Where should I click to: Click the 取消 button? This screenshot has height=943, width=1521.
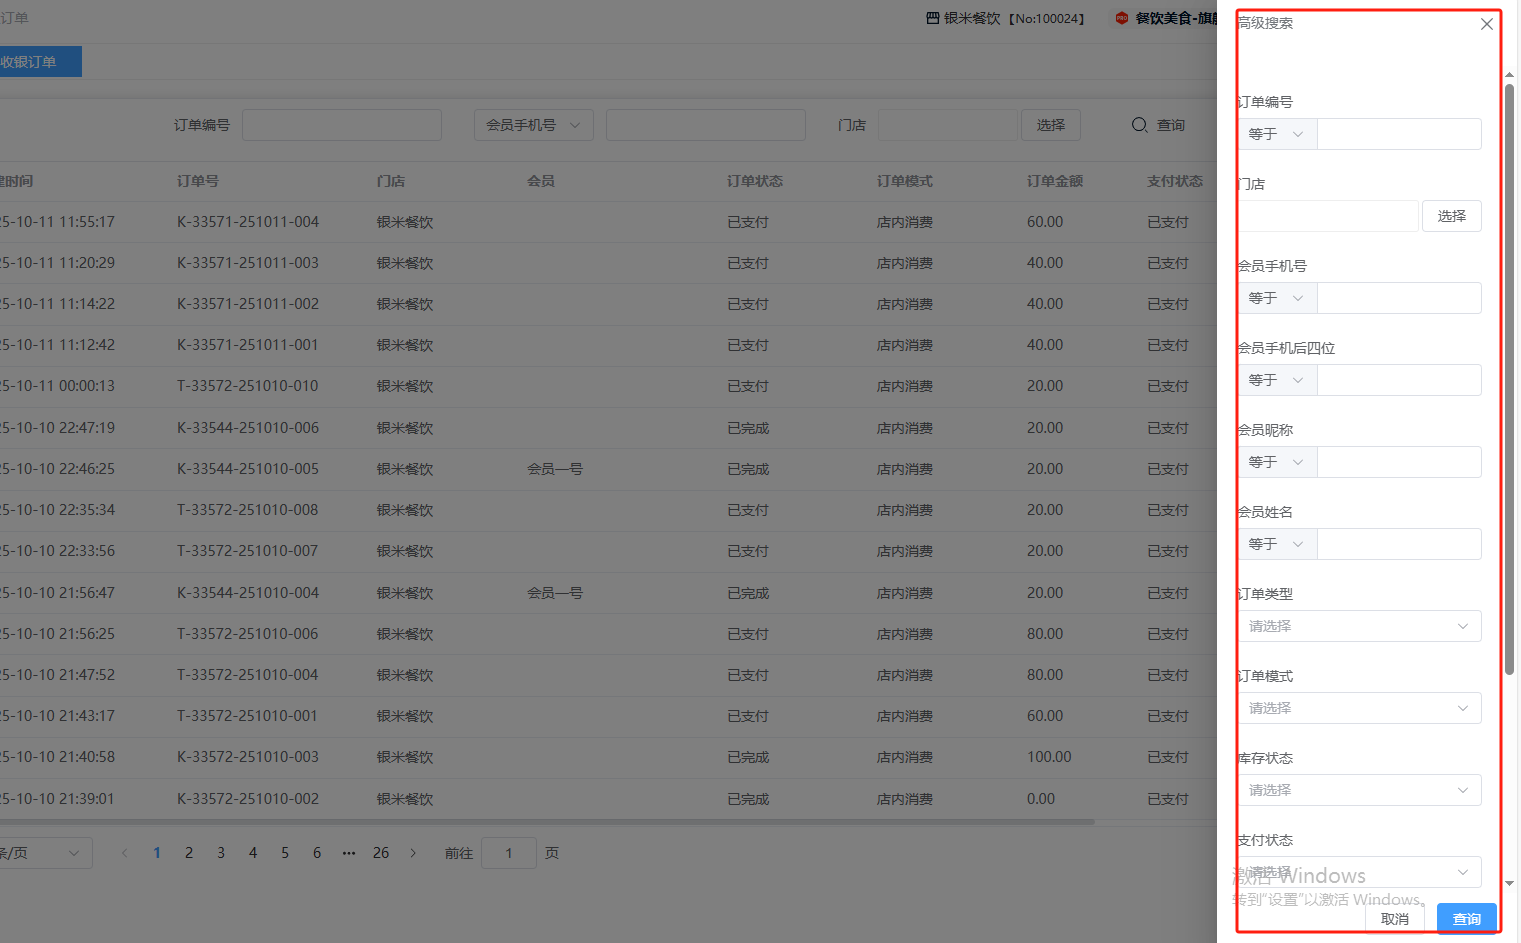point(1395,919)
